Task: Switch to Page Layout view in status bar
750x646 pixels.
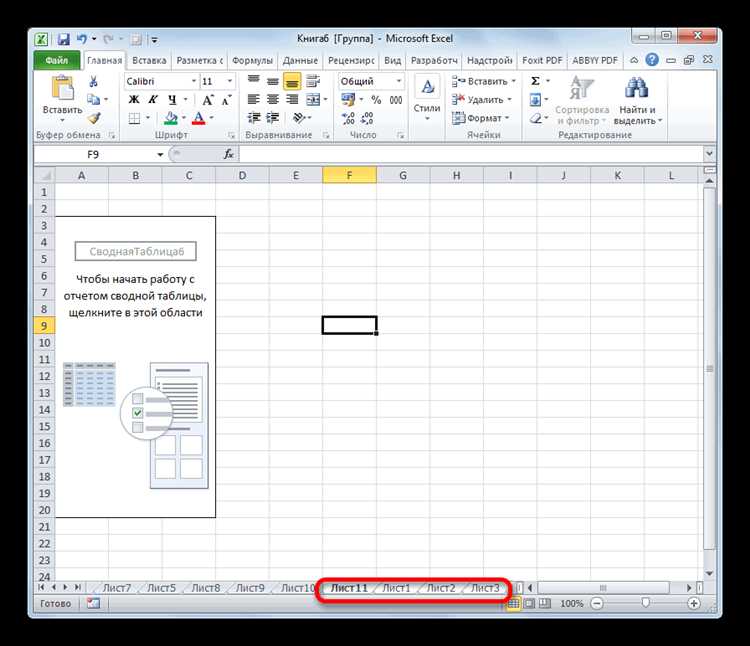Action: (x=529, y=603)
